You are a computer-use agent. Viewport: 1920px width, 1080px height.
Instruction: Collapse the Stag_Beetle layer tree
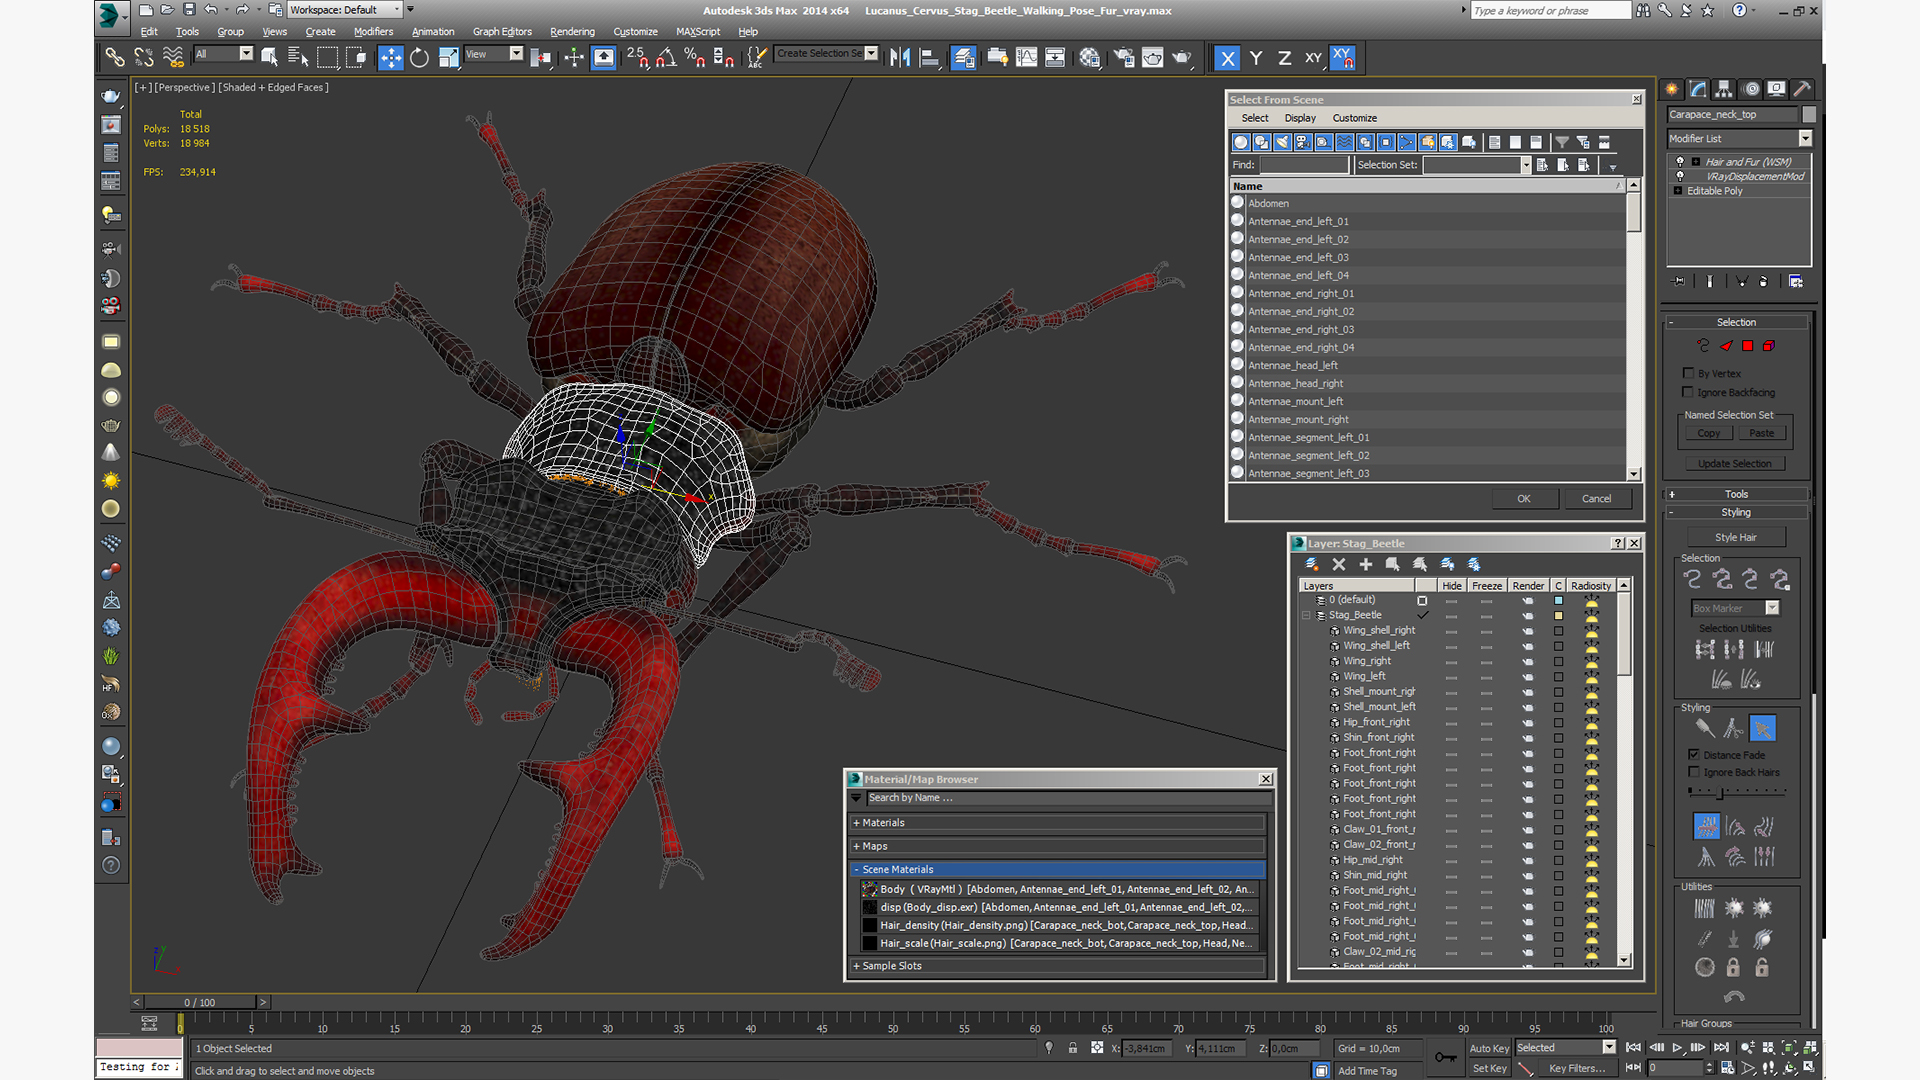(1306, 616)
